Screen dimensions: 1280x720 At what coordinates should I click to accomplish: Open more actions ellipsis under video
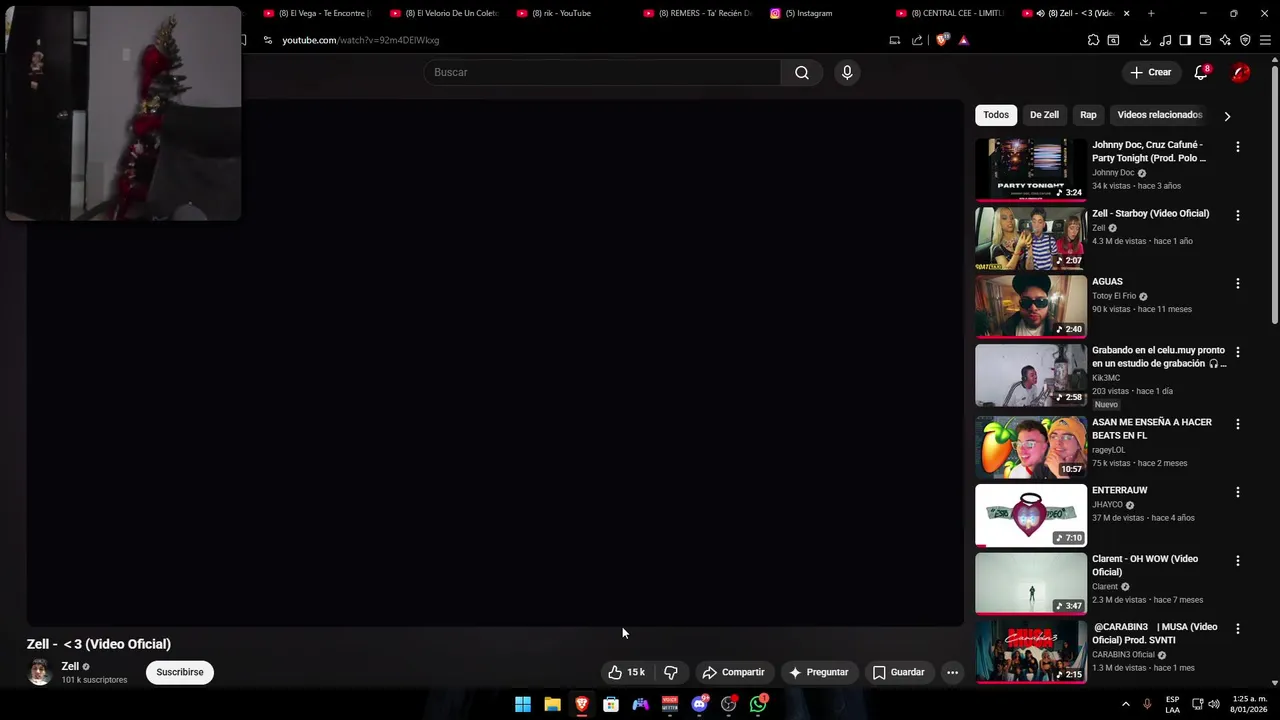click(952, 672)
